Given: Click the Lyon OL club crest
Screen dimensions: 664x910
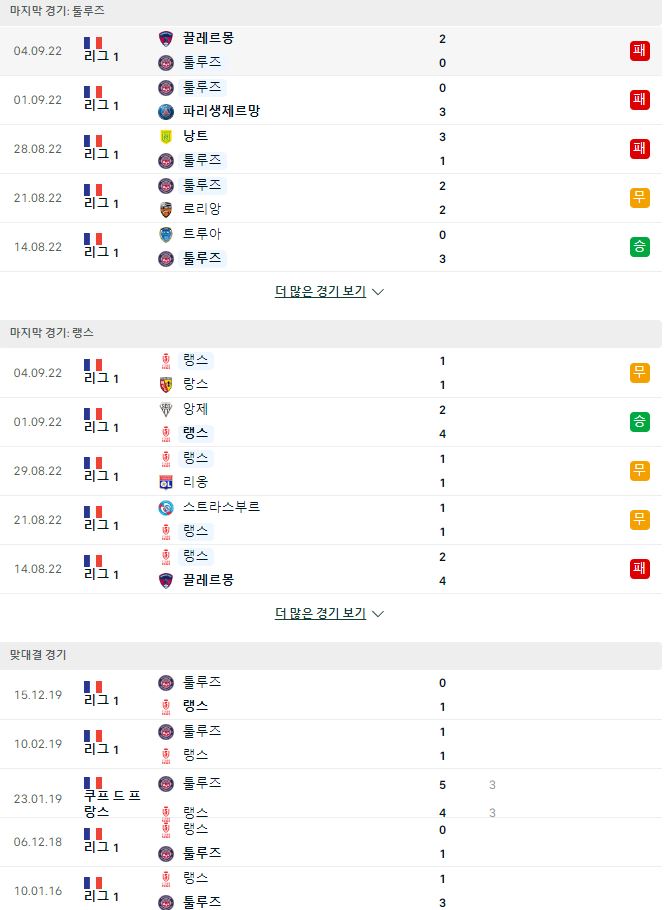Looking at the screenshot, I should pos(166,482).
